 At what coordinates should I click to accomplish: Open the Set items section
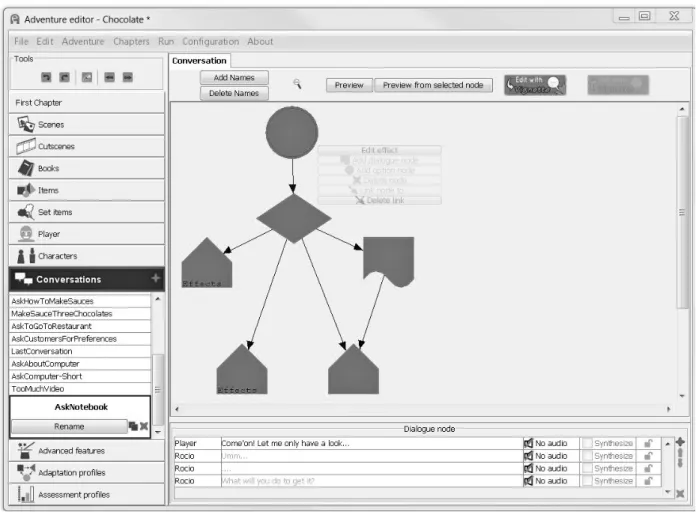pos(87,212)
